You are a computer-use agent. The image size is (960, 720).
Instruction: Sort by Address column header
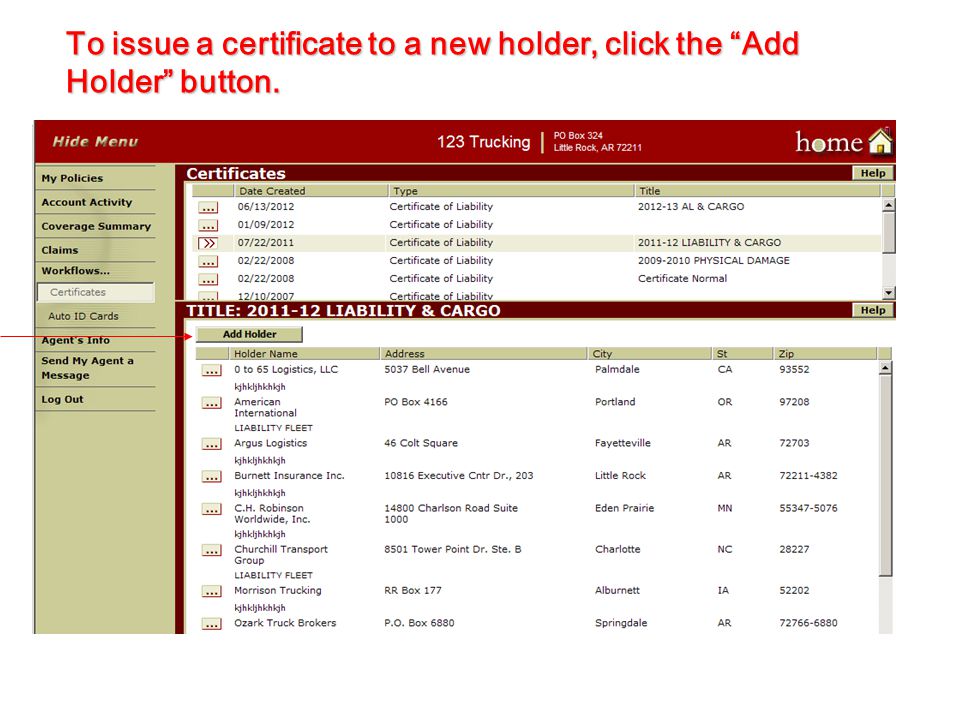(x=483, y=354)
